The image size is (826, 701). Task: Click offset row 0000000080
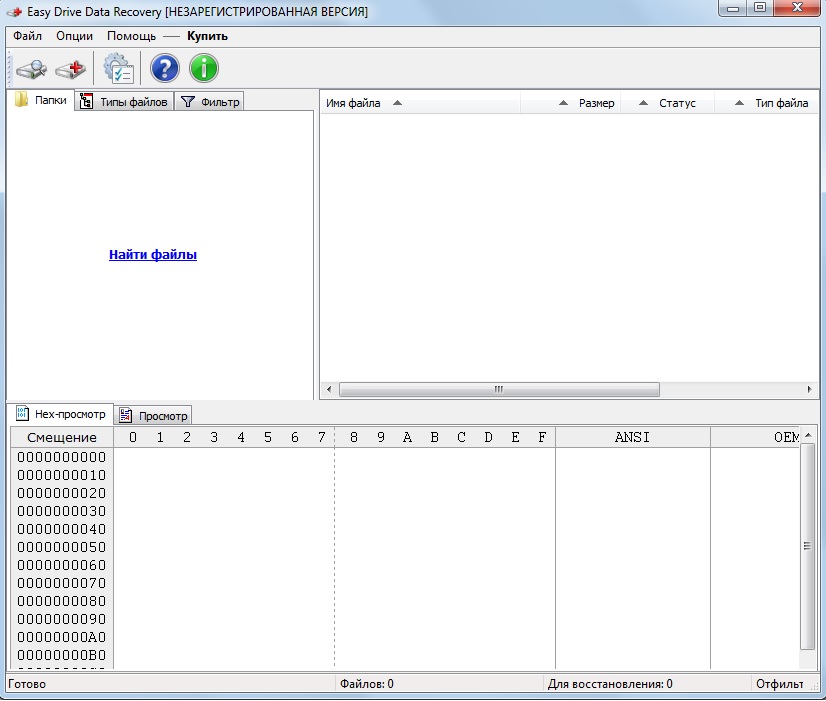62,601
